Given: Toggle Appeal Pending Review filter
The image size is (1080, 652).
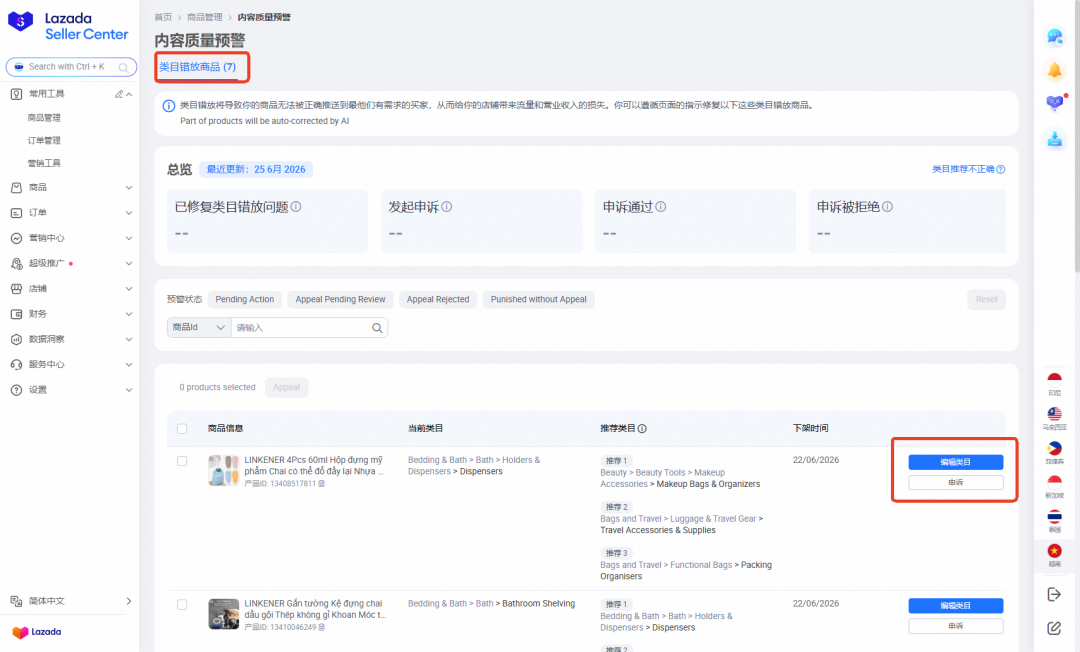Looking at the screenshot, I should [x=340, y=299].
